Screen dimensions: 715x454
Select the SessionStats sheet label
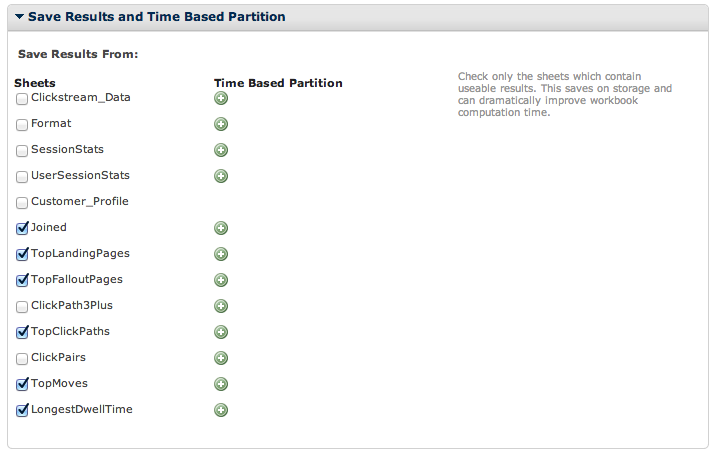[67, 150]
